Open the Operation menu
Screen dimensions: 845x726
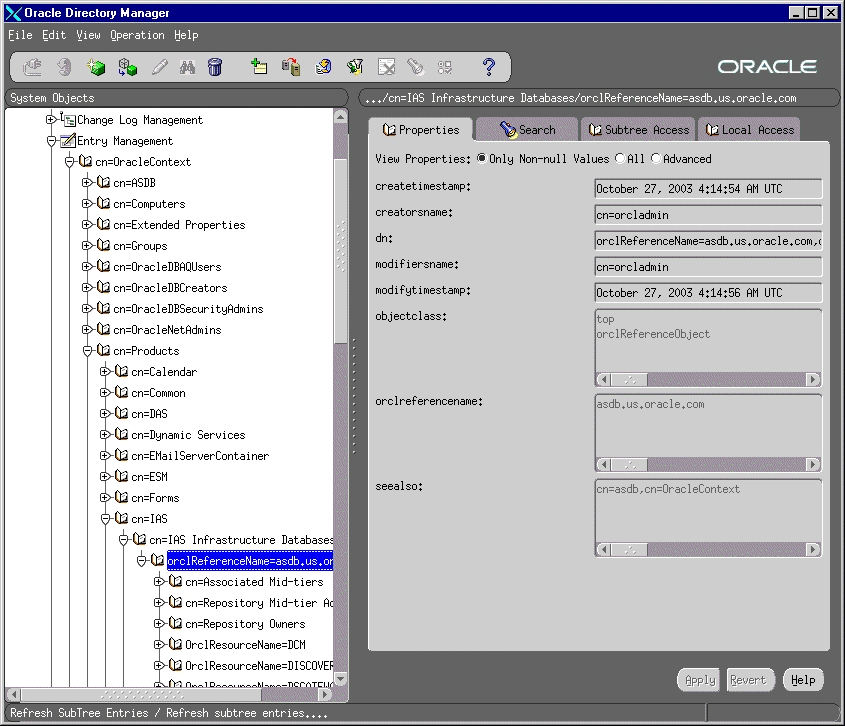pyautogui.click(x=137, y=35)
